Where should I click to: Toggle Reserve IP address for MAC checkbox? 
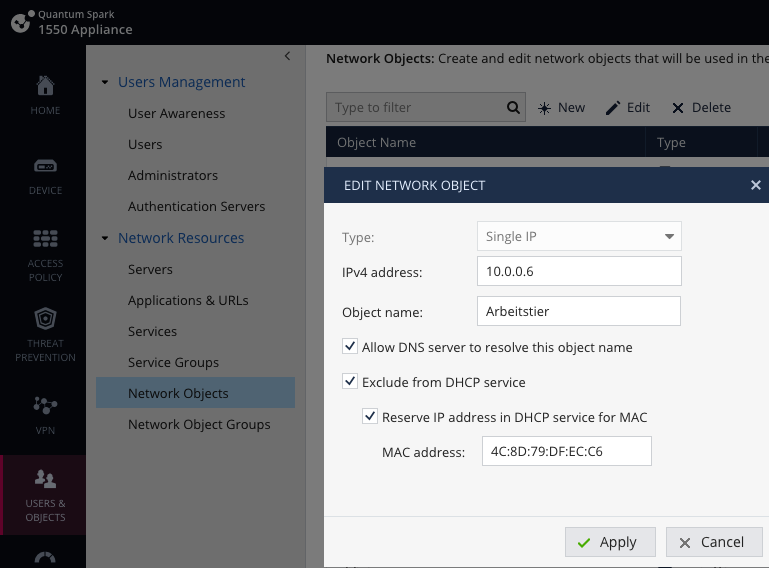(370, 416)
